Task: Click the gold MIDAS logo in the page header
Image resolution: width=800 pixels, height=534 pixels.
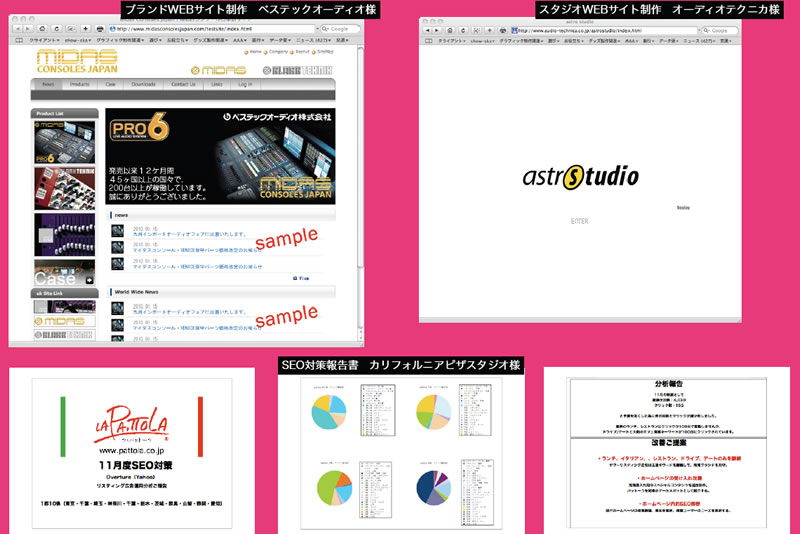Action: [x=218, y=70]
